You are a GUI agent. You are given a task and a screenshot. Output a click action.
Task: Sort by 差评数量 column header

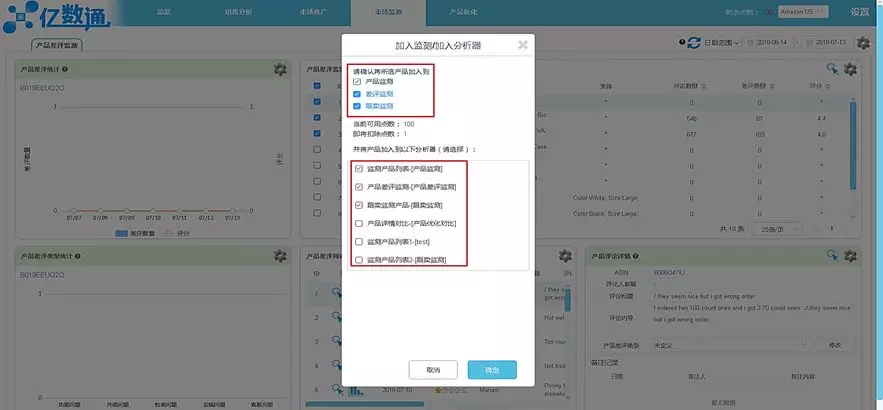coord(760,86)
